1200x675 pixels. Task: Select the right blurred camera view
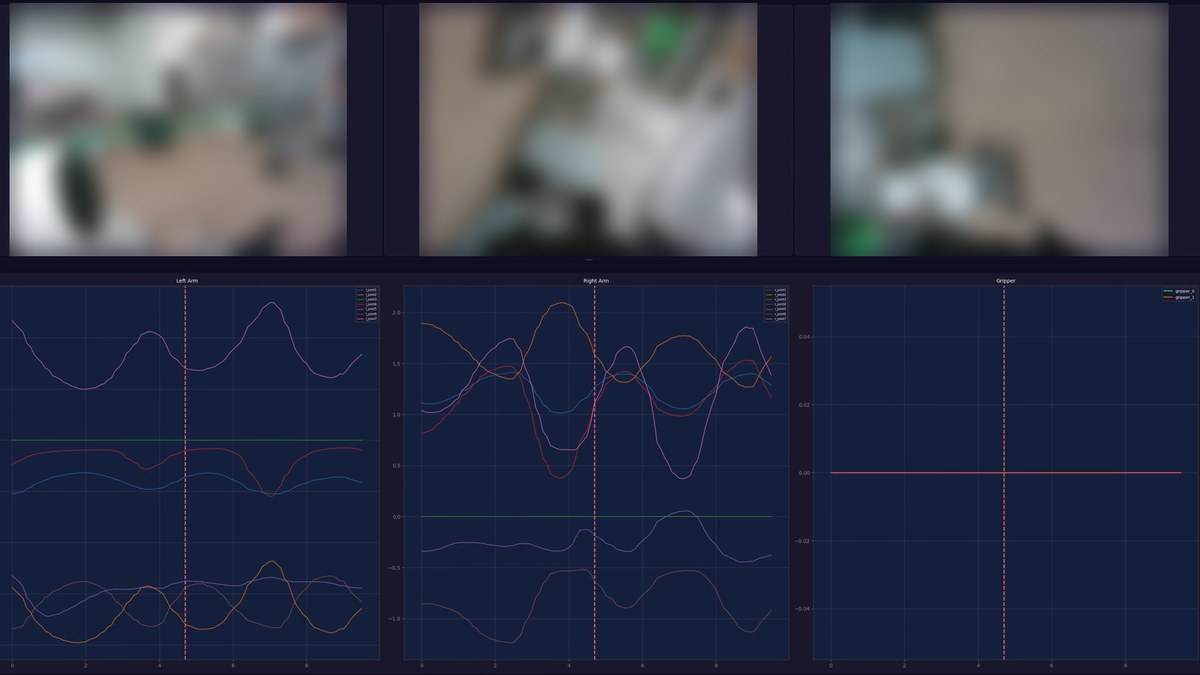pyautogui.click(x=999, y=129)
